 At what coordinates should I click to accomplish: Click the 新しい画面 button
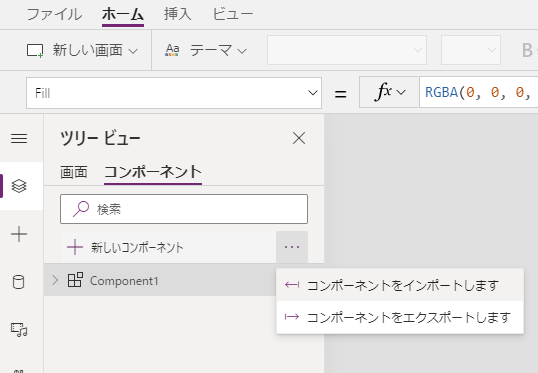pos(82,50)
